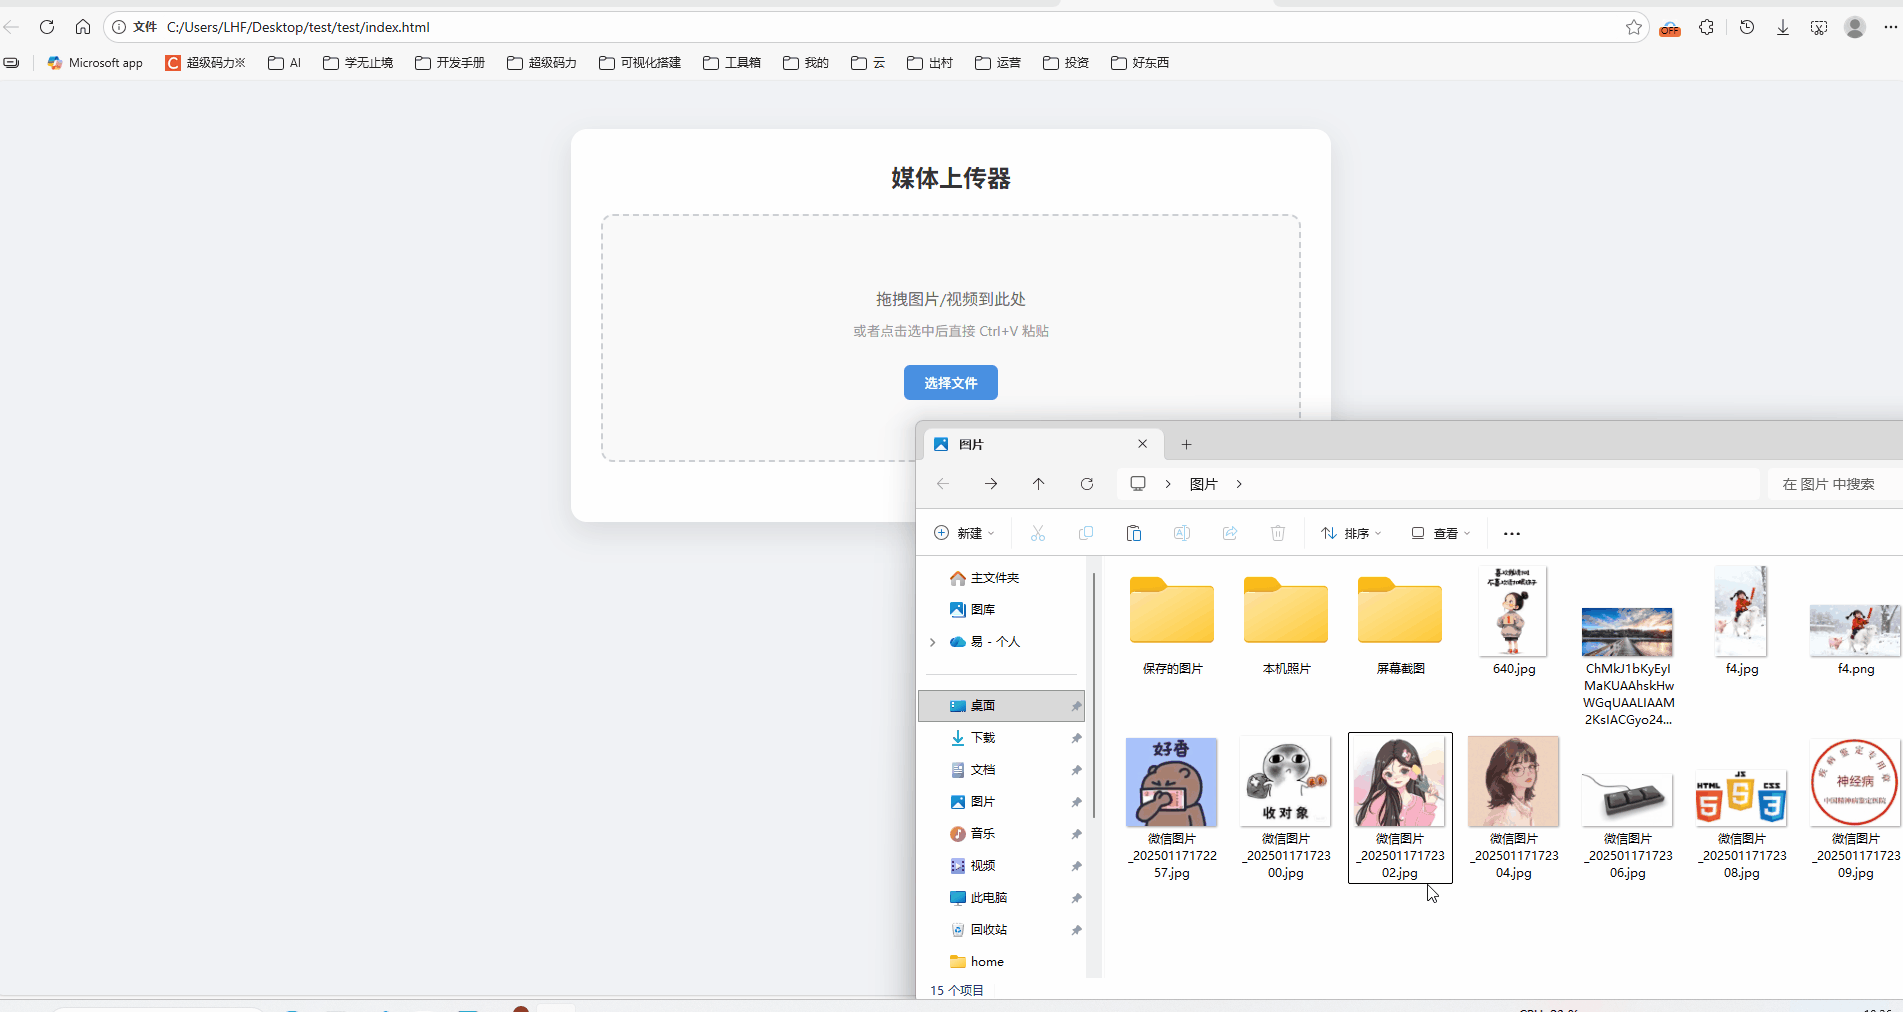Unpin 下载 from the sidebar
This screenshot has width=1903, height=1012.
[x=1076, y=738]
